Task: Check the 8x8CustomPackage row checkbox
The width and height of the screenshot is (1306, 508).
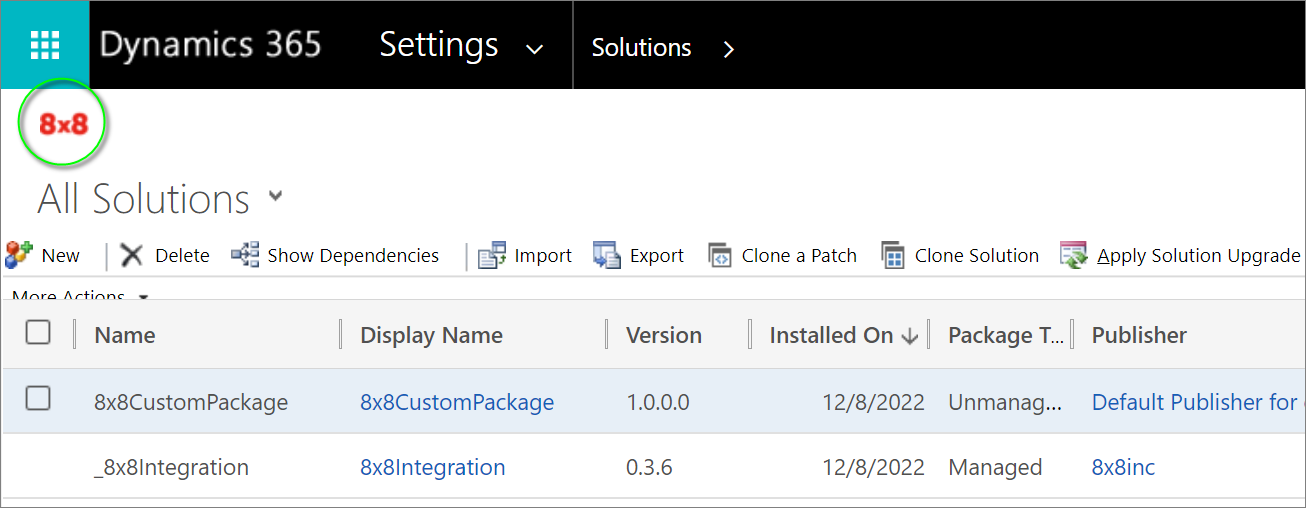Action: click(x=38, y=399)
